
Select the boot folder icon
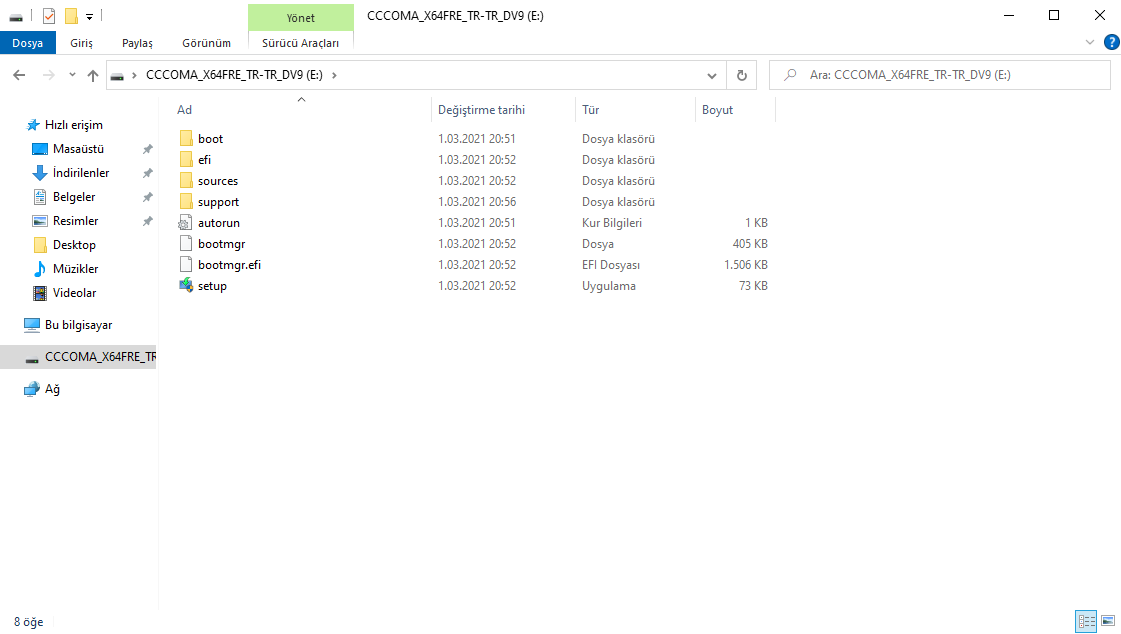click(x=186, y=139)
